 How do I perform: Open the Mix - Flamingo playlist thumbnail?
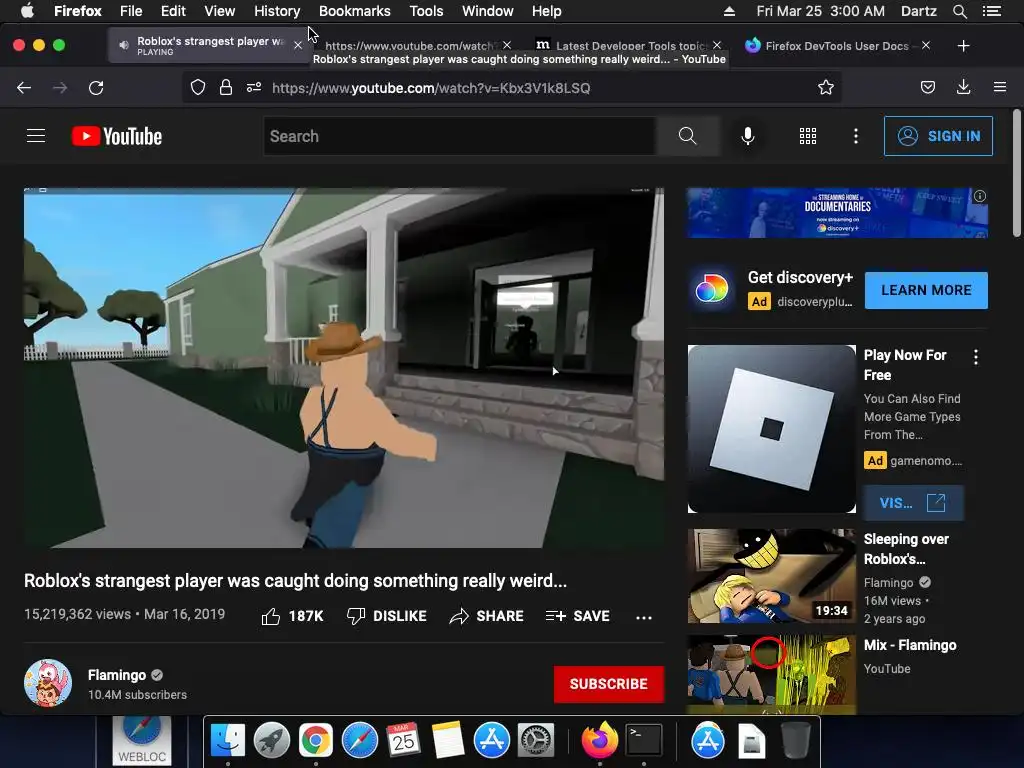(771, 675)
